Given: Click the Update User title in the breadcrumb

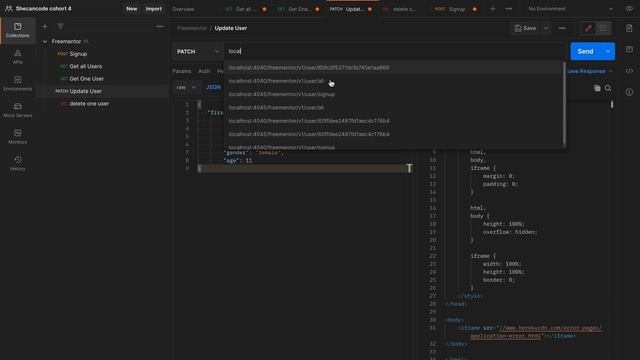Looking at the screenshot, I should coord(231,28).
